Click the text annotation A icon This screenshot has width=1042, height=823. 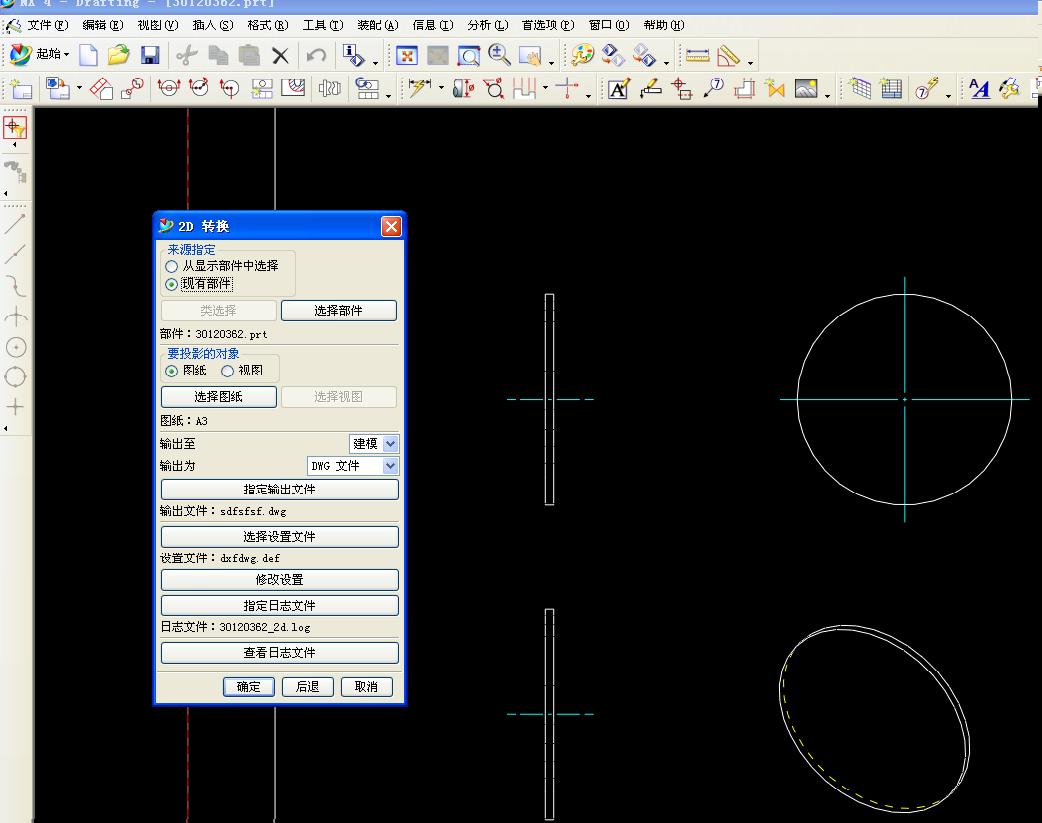[x=618, y=89]
